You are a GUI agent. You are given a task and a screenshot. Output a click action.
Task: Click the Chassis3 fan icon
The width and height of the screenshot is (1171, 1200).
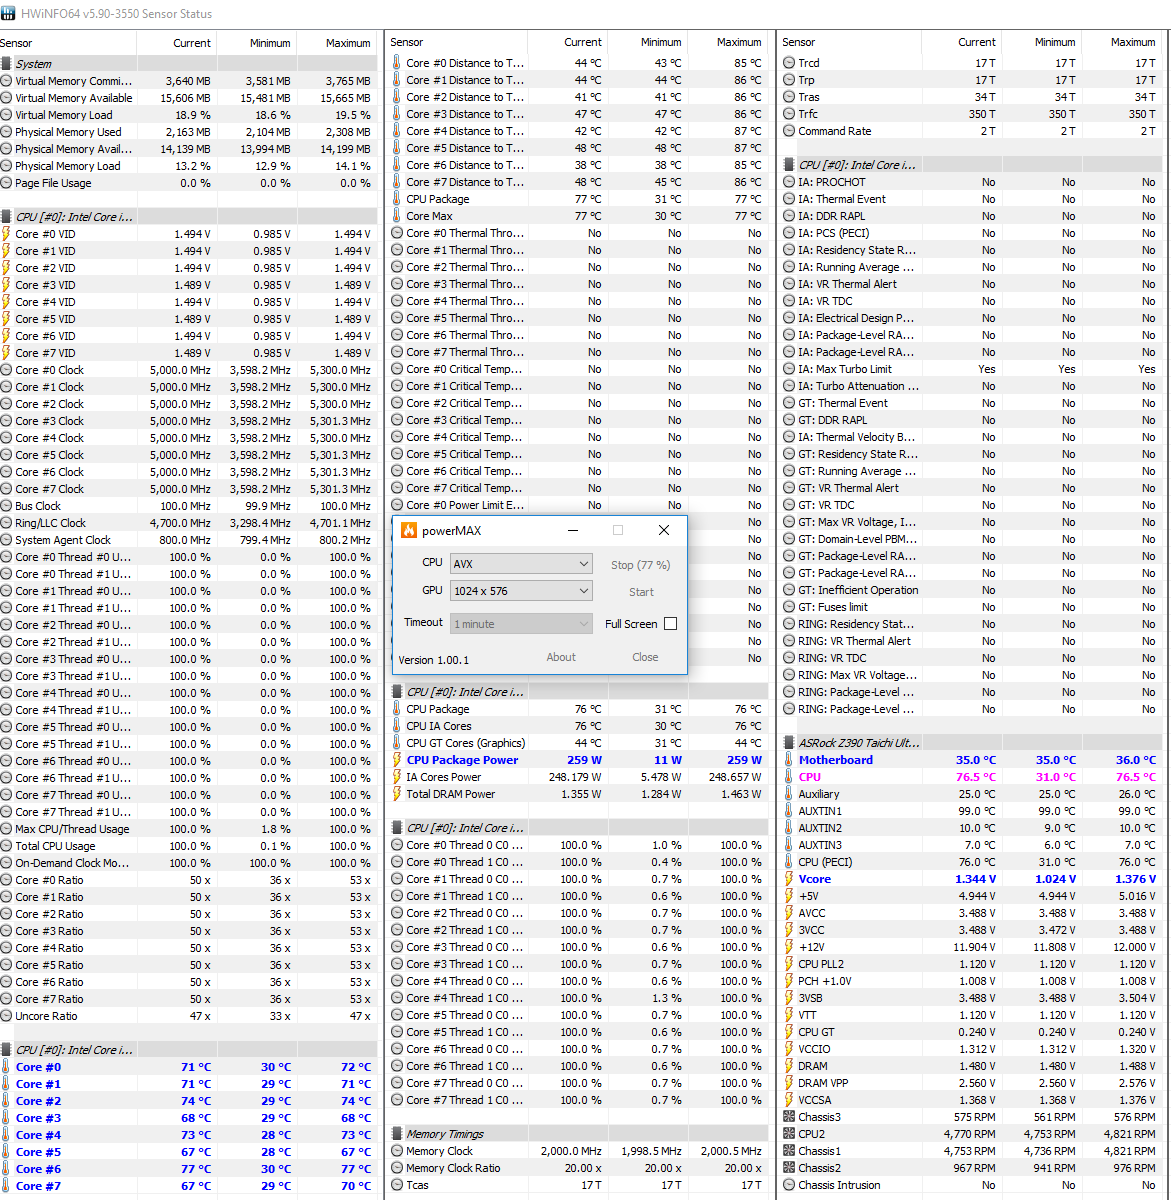789,1117
